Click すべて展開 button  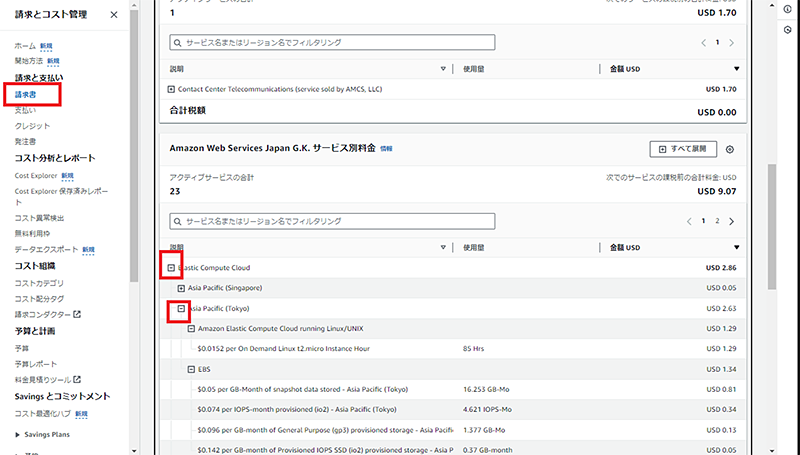pos(683,149)
